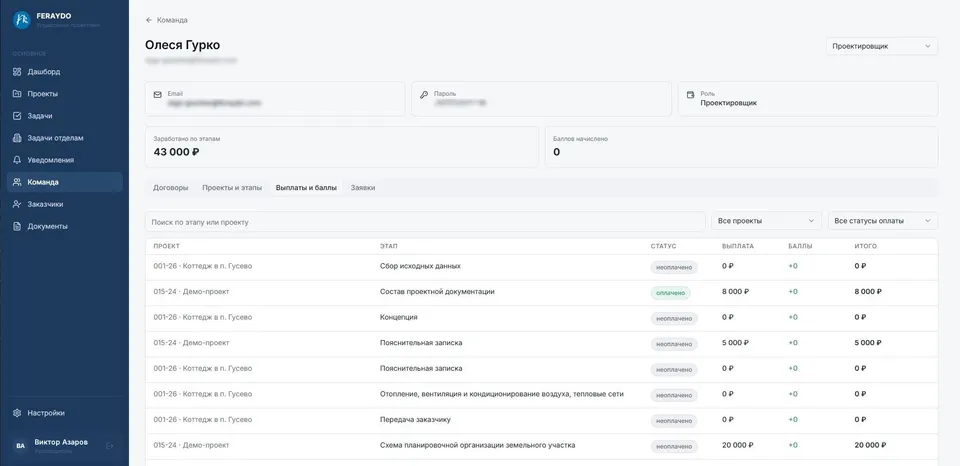Click the Dashboard grid icon in sidebar
This screenshot has height=466, width=960.
pos(17,72)
